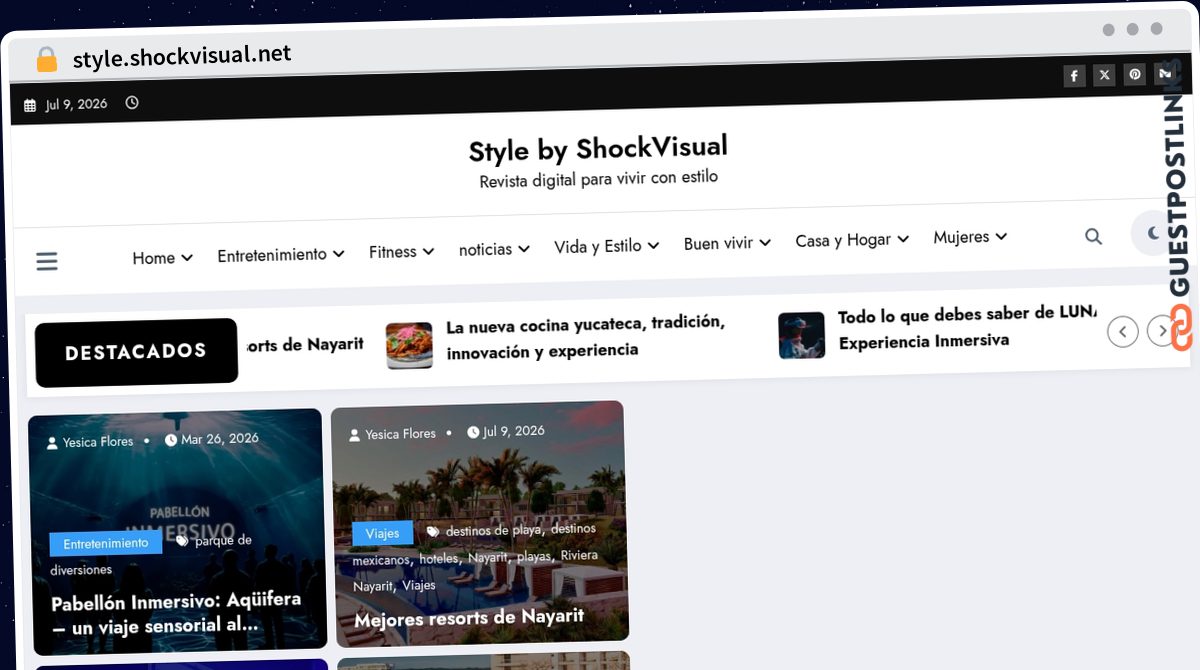
Task: Open 'La nueva cocina yucateca' featured story
Action: [586, 337]
